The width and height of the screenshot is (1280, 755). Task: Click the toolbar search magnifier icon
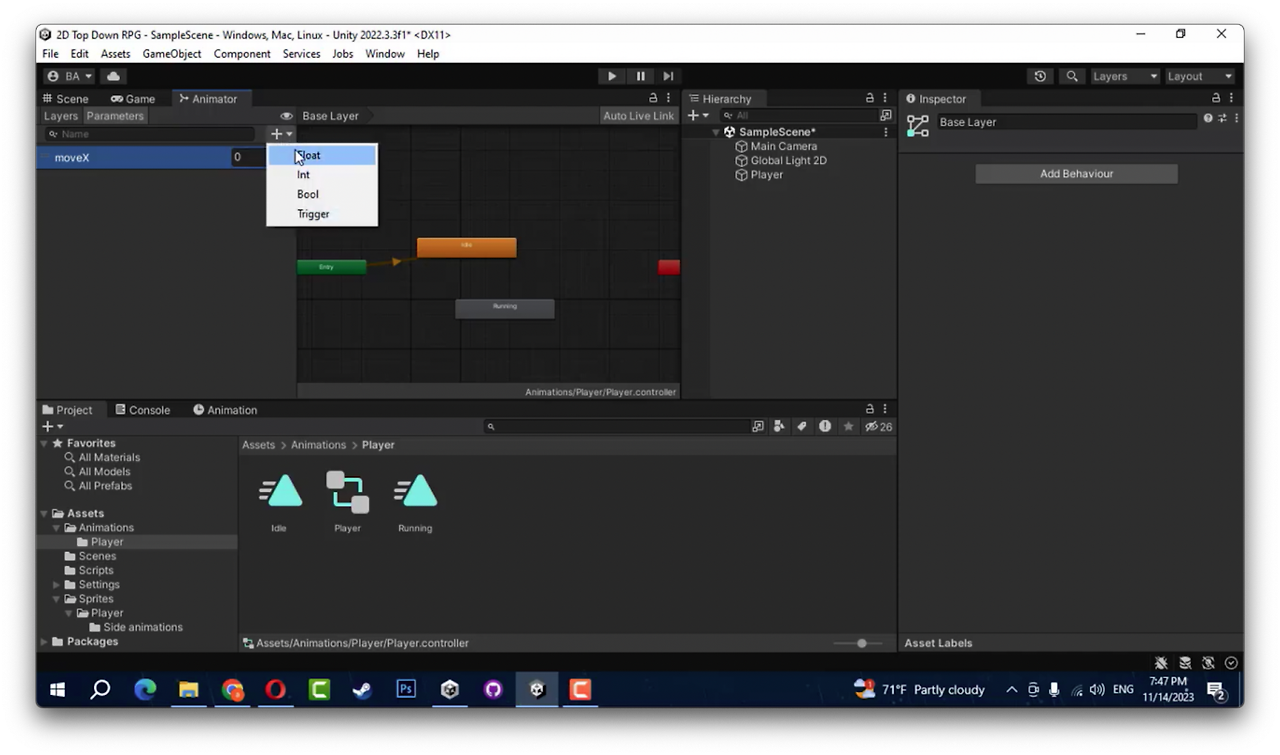click(1072, 76)
